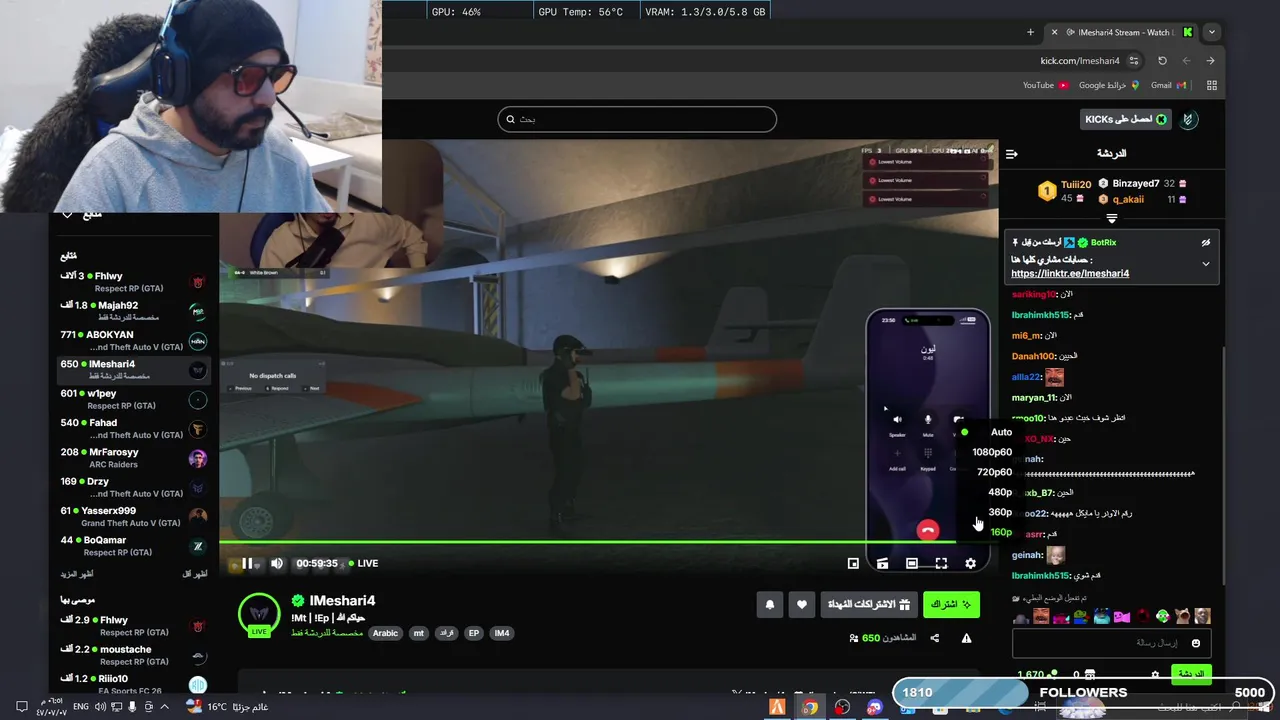Click the Arabic tag
This screenshot has height=720, width=1280.
click(385, 633)
